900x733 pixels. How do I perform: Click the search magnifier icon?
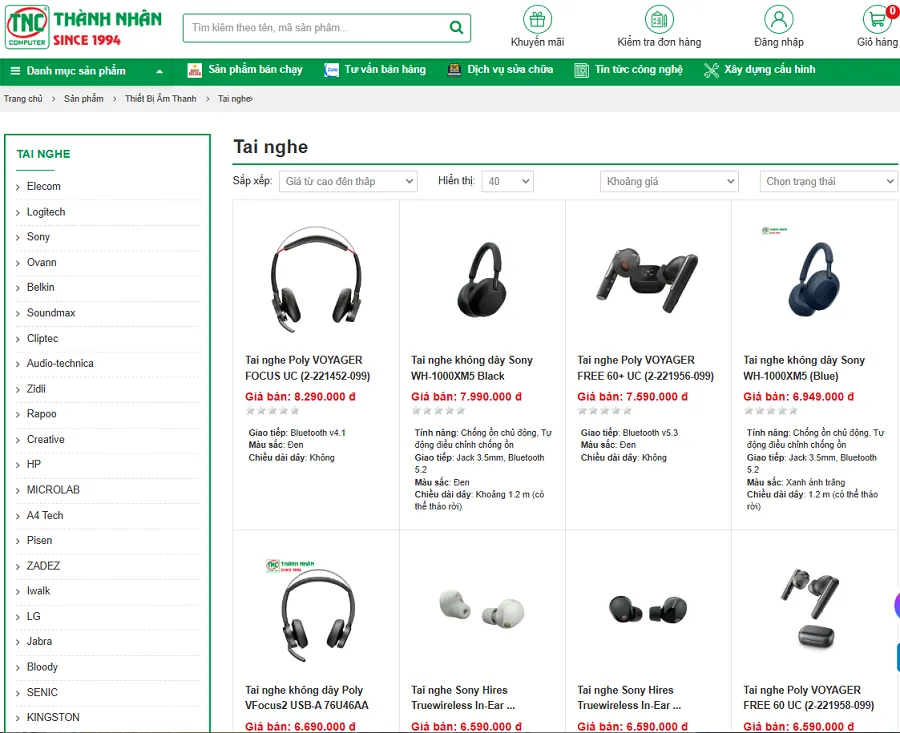click(456, 28)
